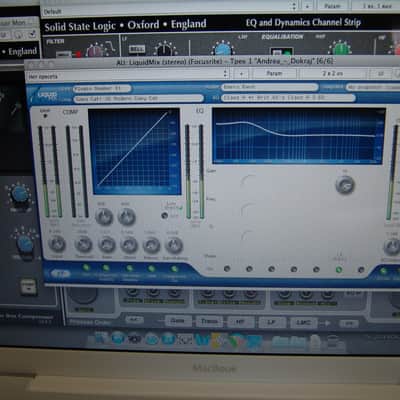Screen dimensions: 400x400
Task: Click the HP button in SSL Process Order
Action: point(240,322)
